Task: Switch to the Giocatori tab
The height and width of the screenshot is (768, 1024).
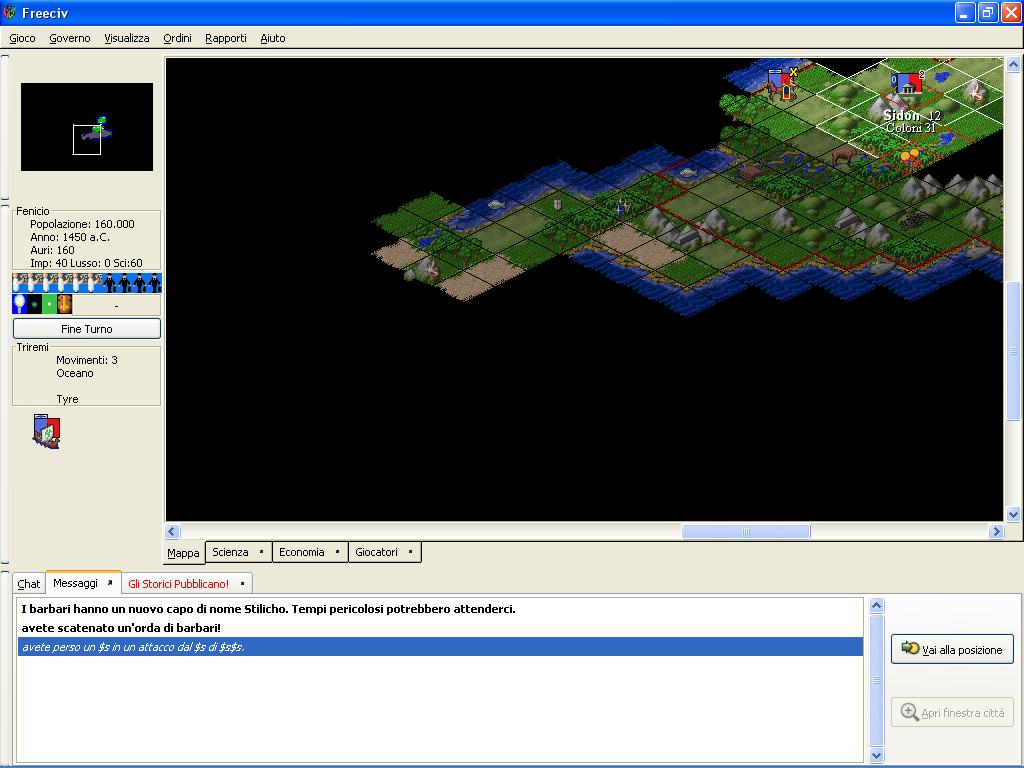Action: (x=376, y=552)
